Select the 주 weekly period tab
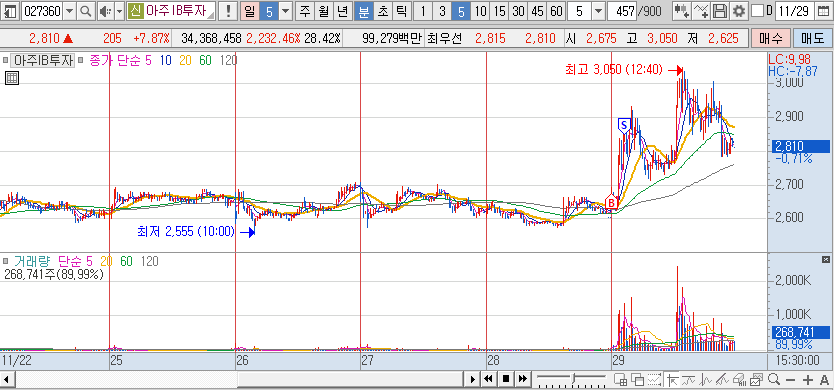Screen dimensions: 834x390 tap(305, 11)
